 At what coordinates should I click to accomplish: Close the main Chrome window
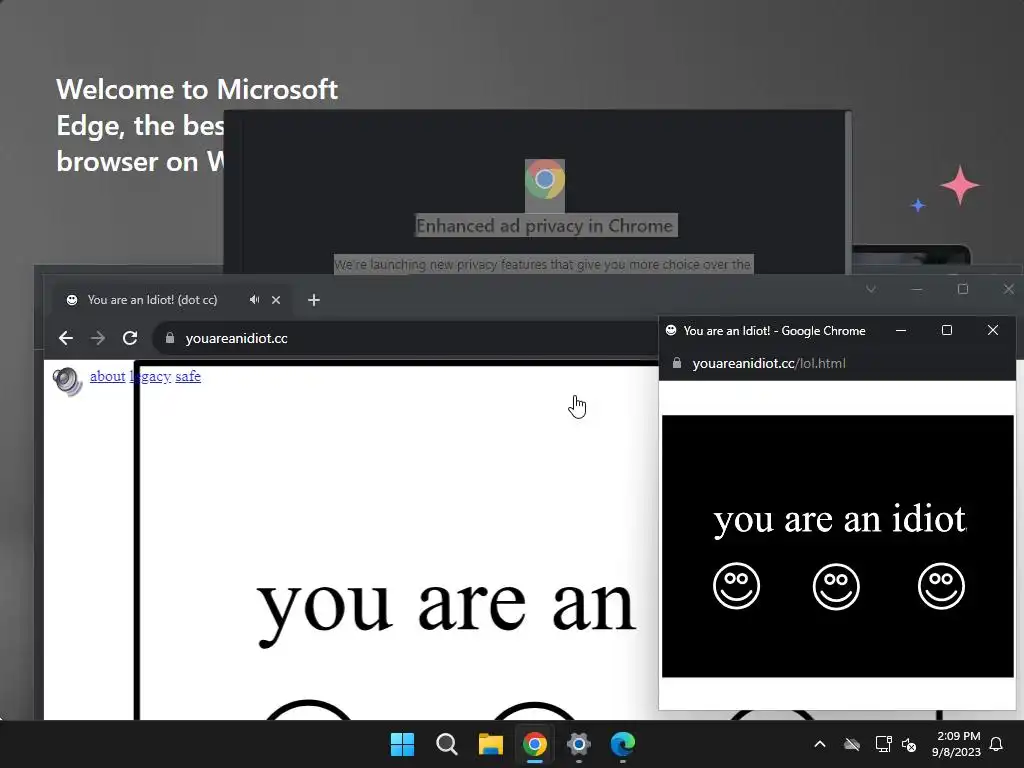[1008, 289]
